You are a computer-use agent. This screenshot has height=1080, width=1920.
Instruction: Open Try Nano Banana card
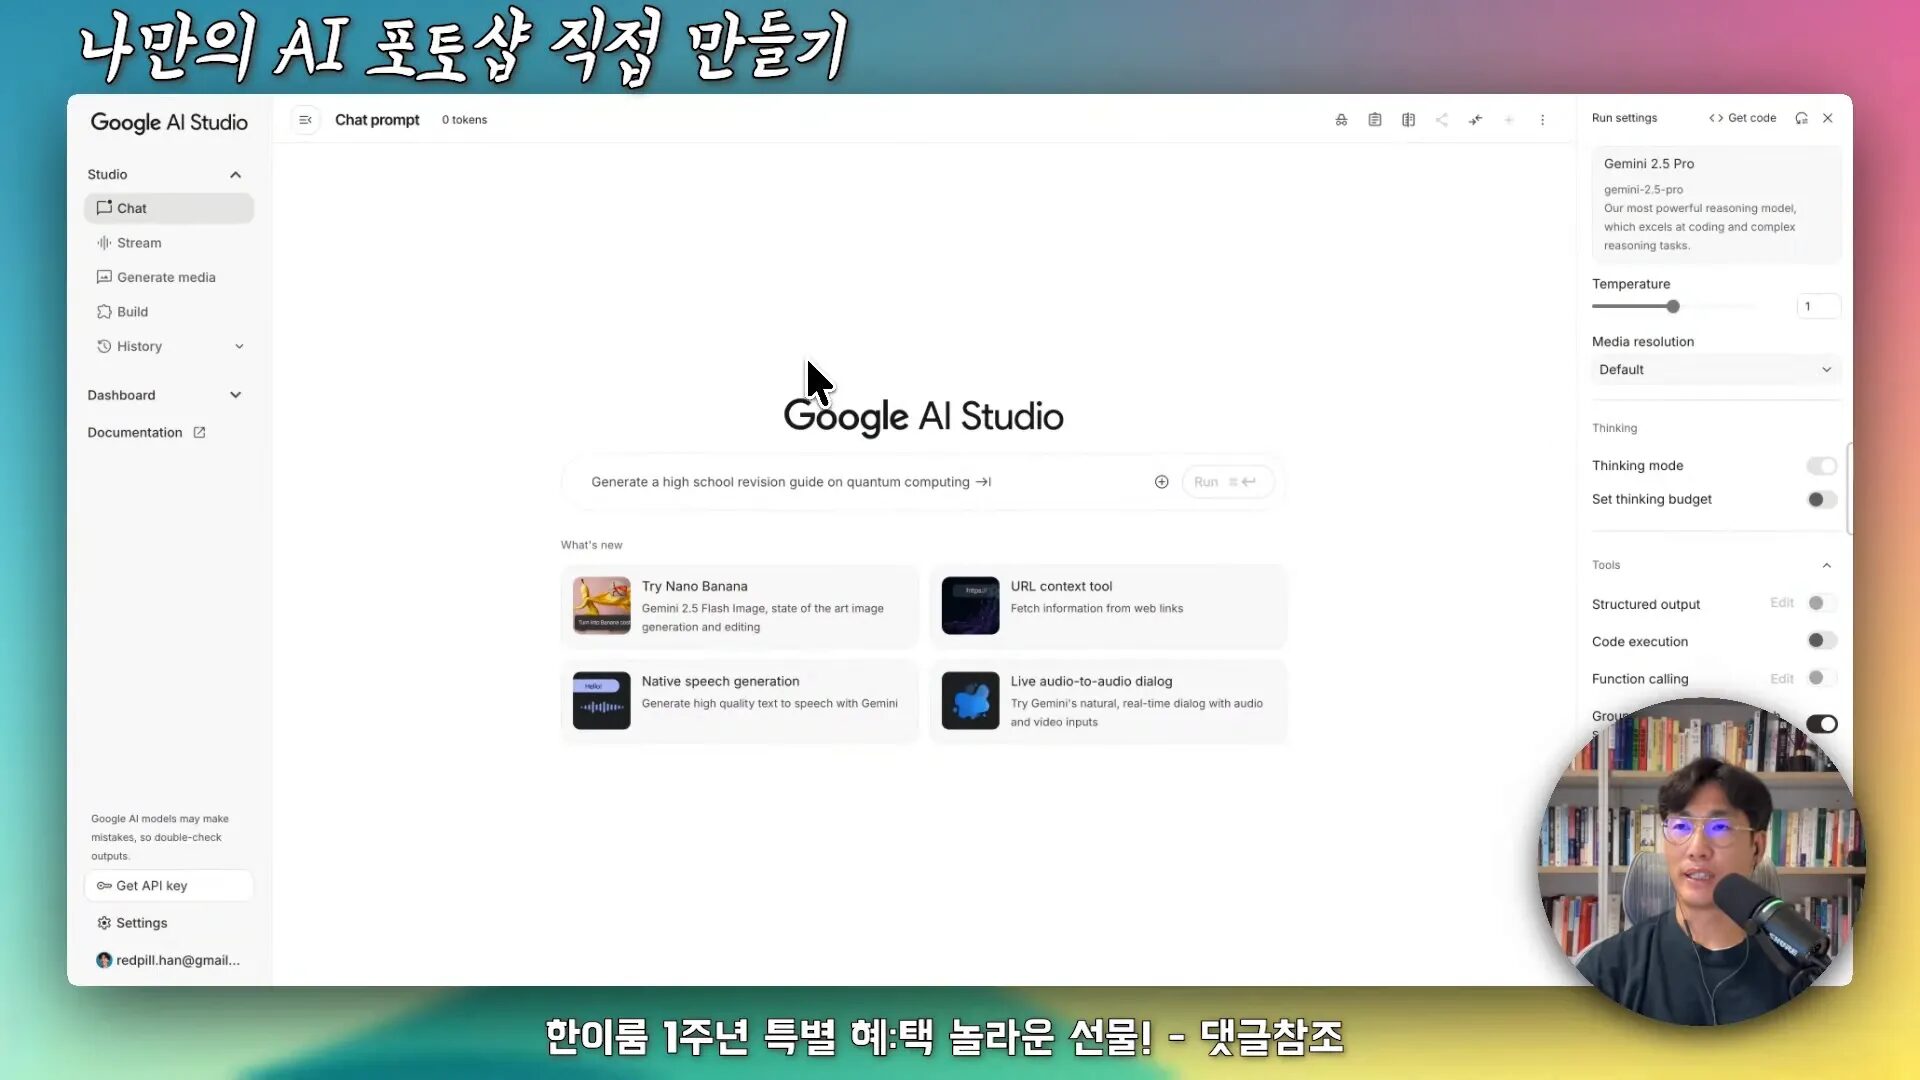tap(739, 606)
